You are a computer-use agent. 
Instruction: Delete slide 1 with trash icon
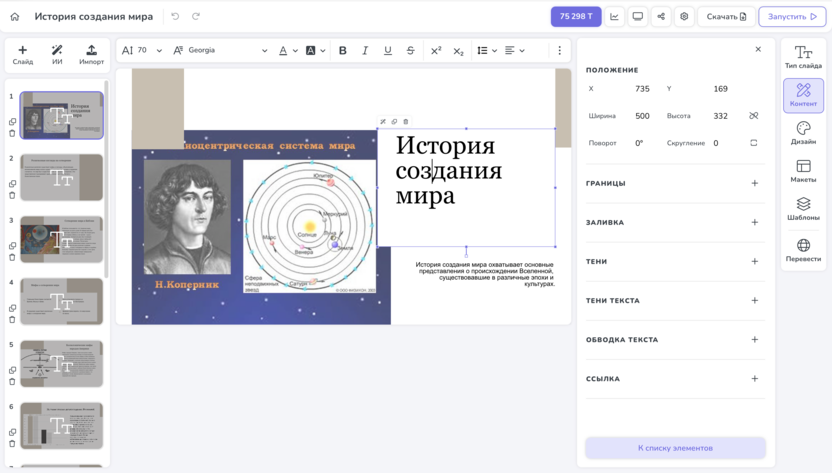point(12,133)
